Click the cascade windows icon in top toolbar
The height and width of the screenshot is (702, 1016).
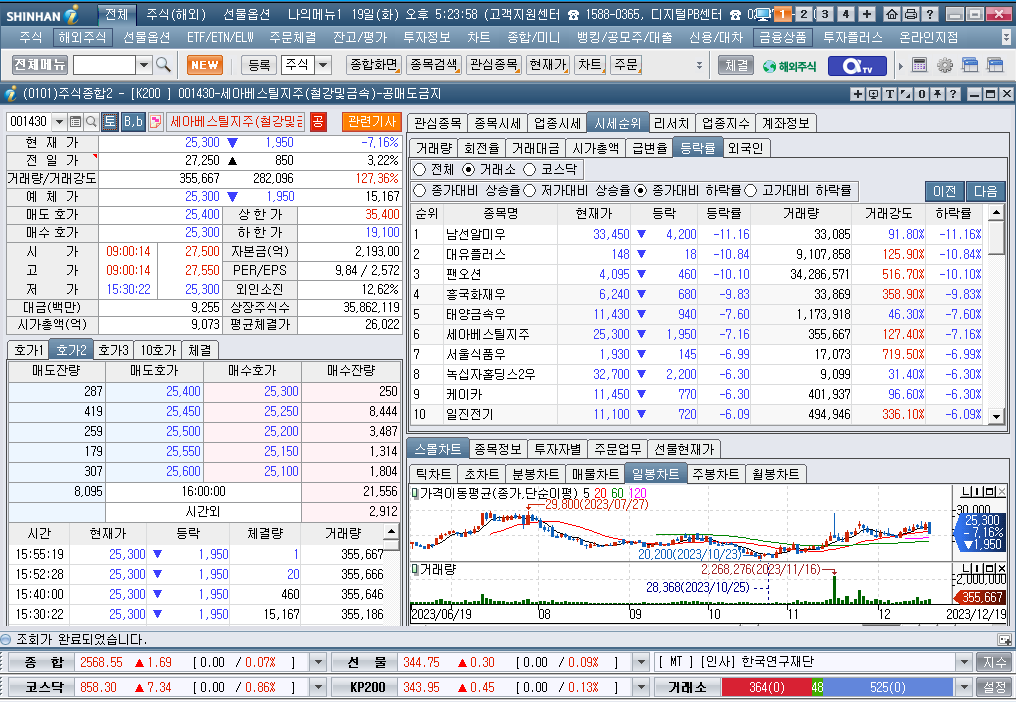(x=970, y=65)
